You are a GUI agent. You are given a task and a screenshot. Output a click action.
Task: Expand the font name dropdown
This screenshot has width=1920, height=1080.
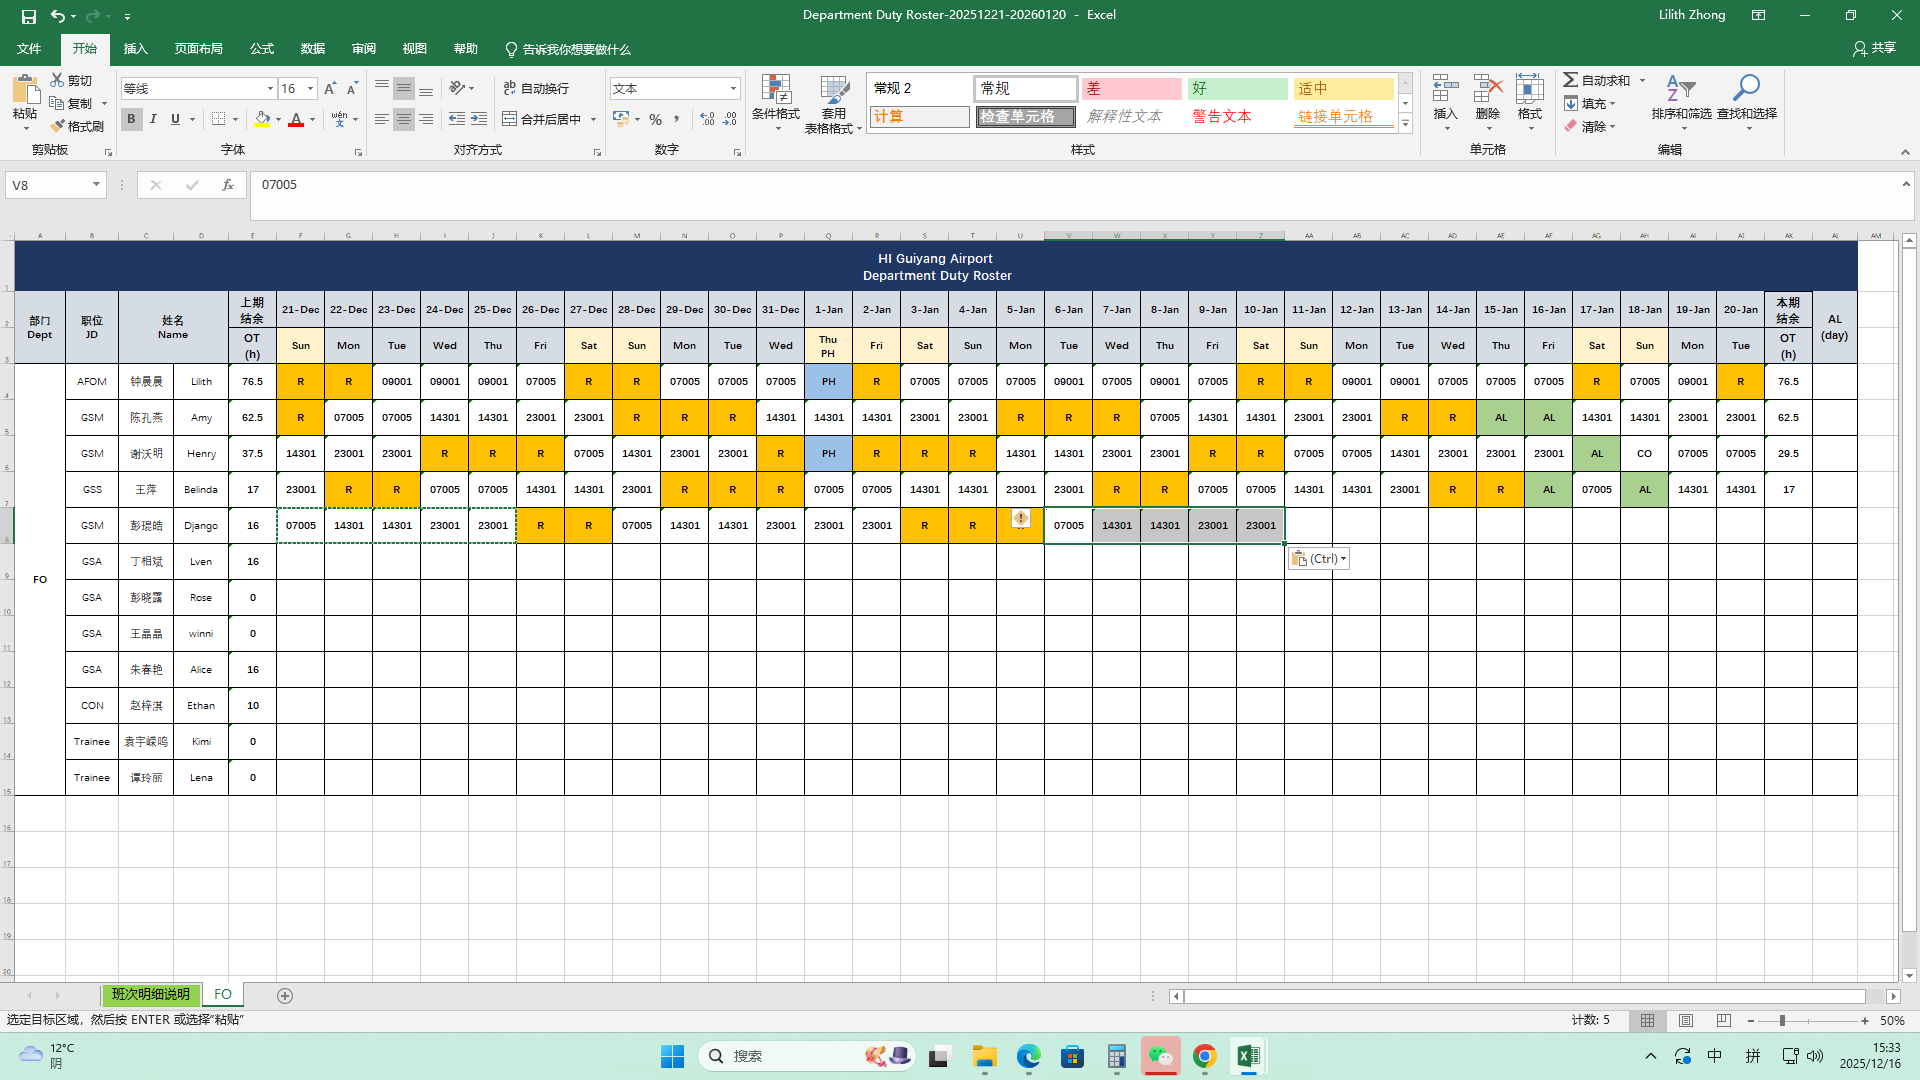click(x=270, y=89)
